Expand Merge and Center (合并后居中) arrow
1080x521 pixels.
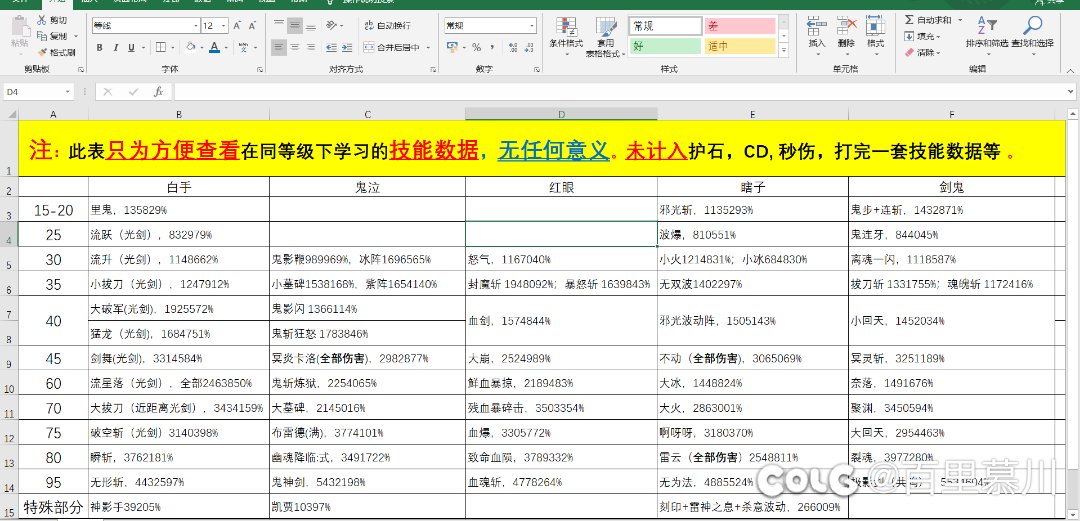click(x=428, y=48)
